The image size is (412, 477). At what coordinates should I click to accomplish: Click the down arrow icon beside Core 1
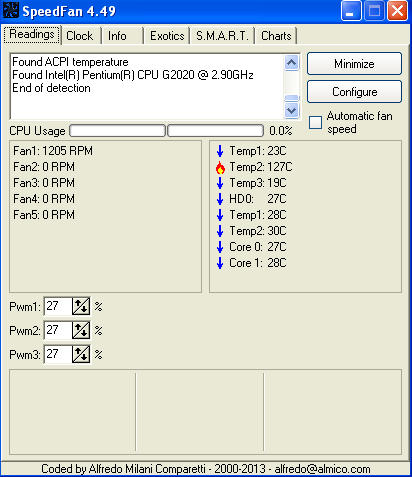(x=220, y=263)
